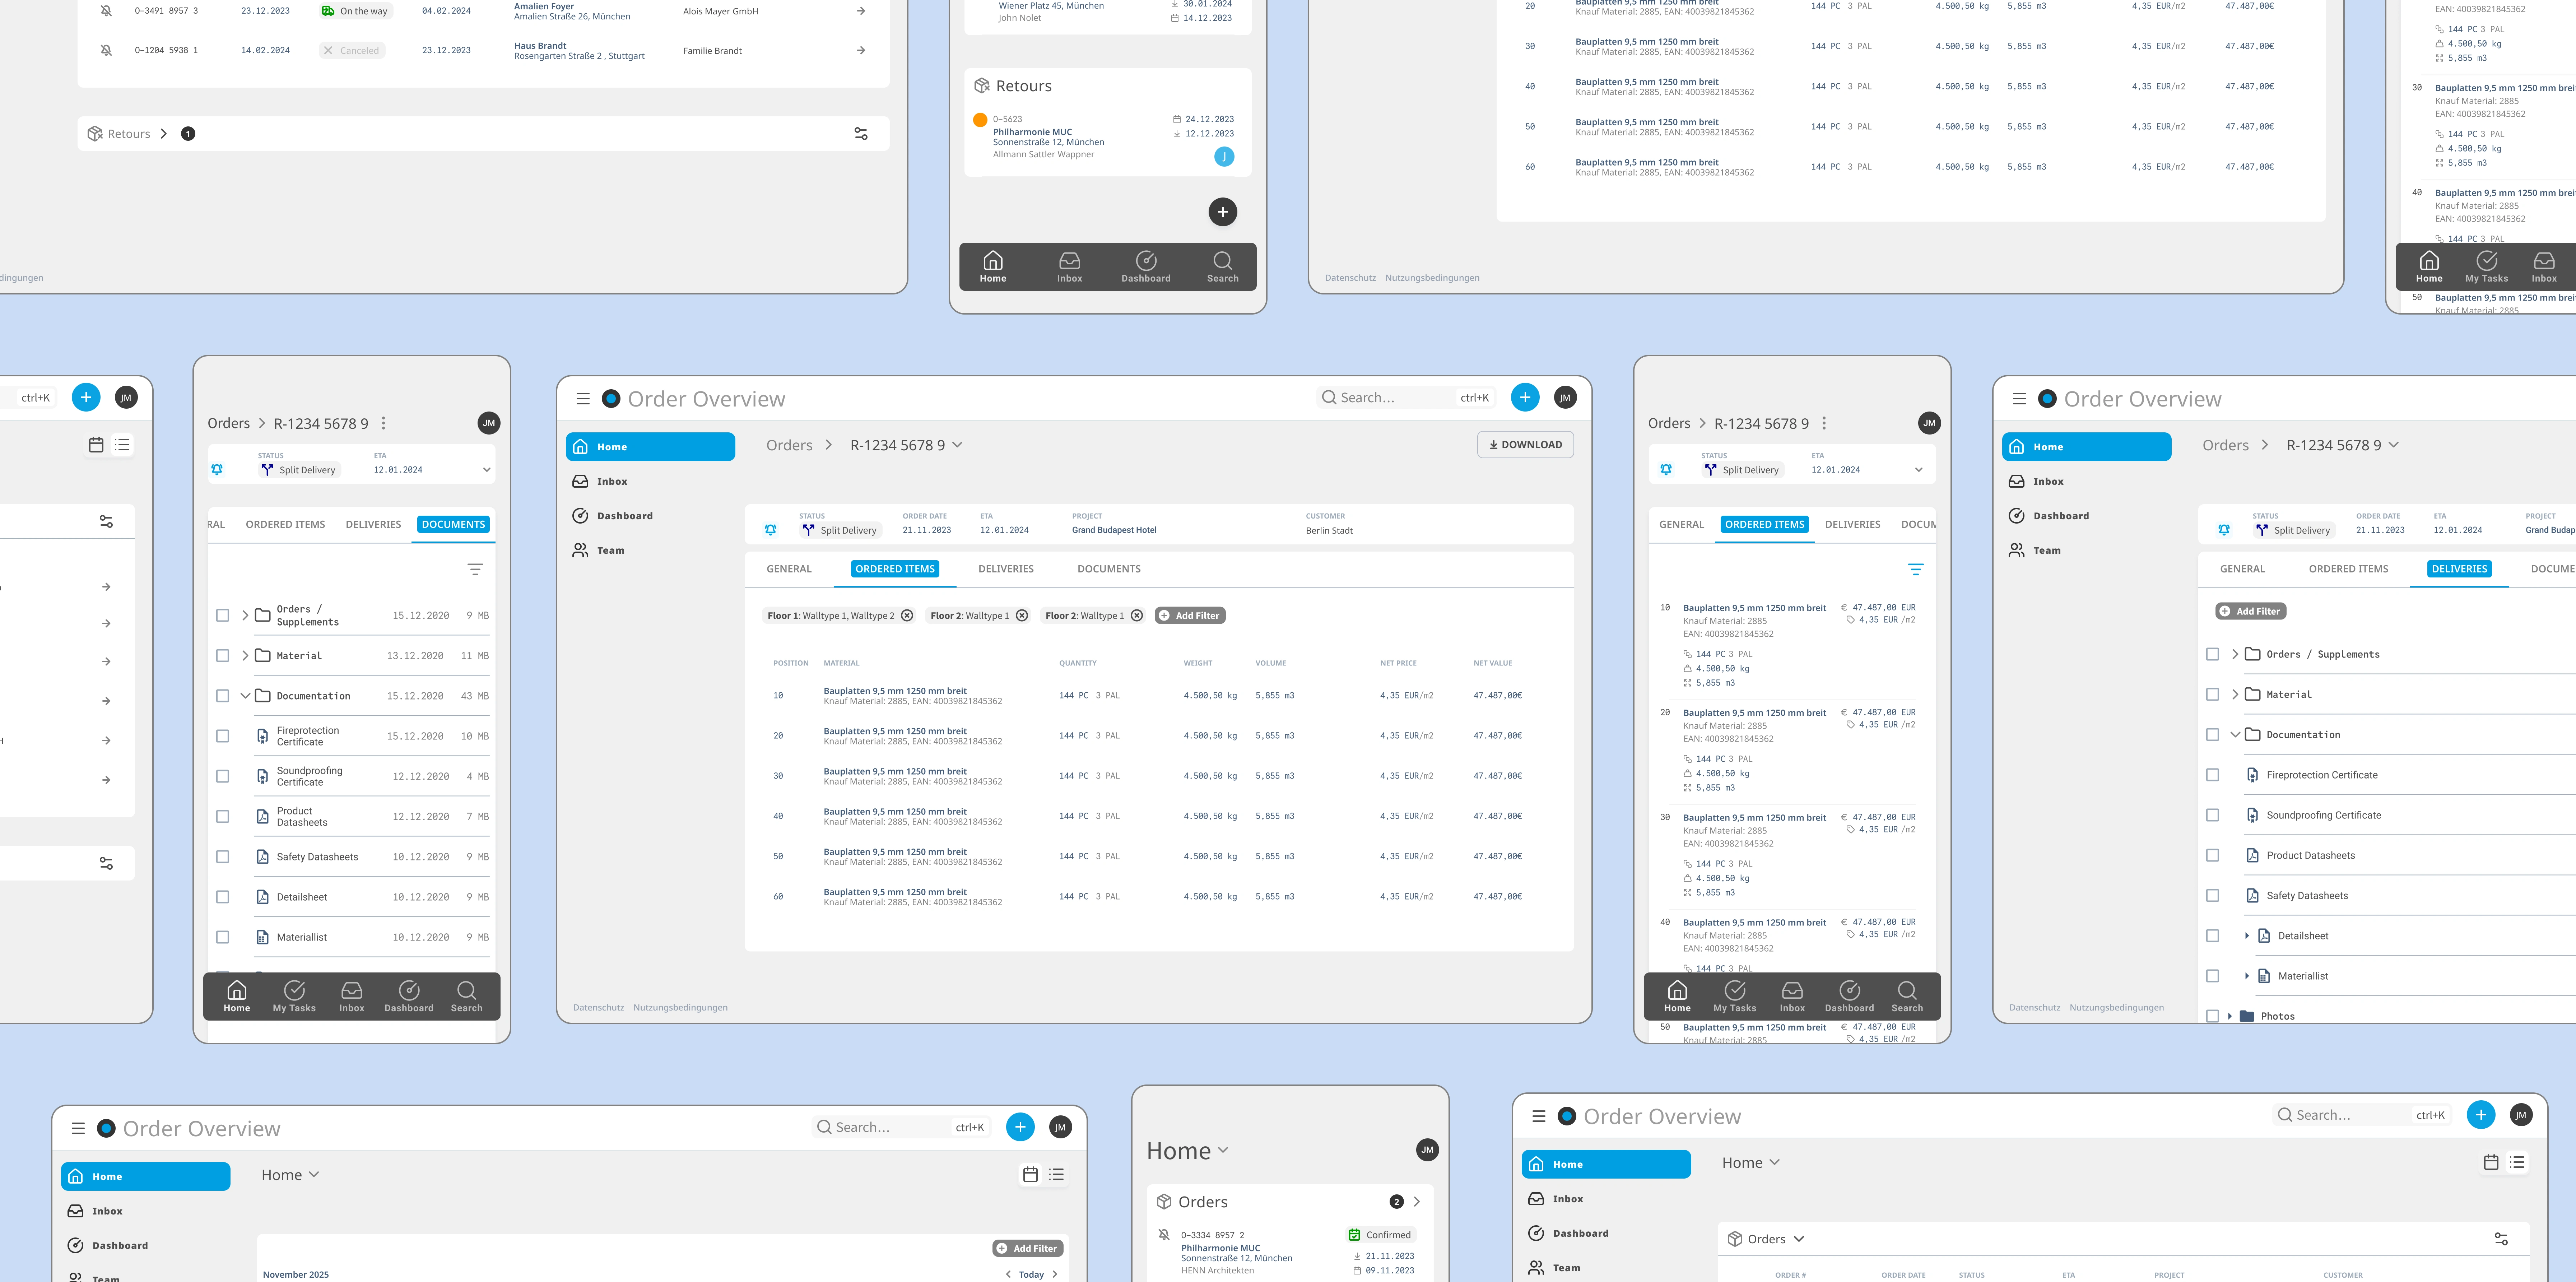2576x1282 pixels.
Task: Expand the Retours chevron next to badge 1
Action: point(164,134)
